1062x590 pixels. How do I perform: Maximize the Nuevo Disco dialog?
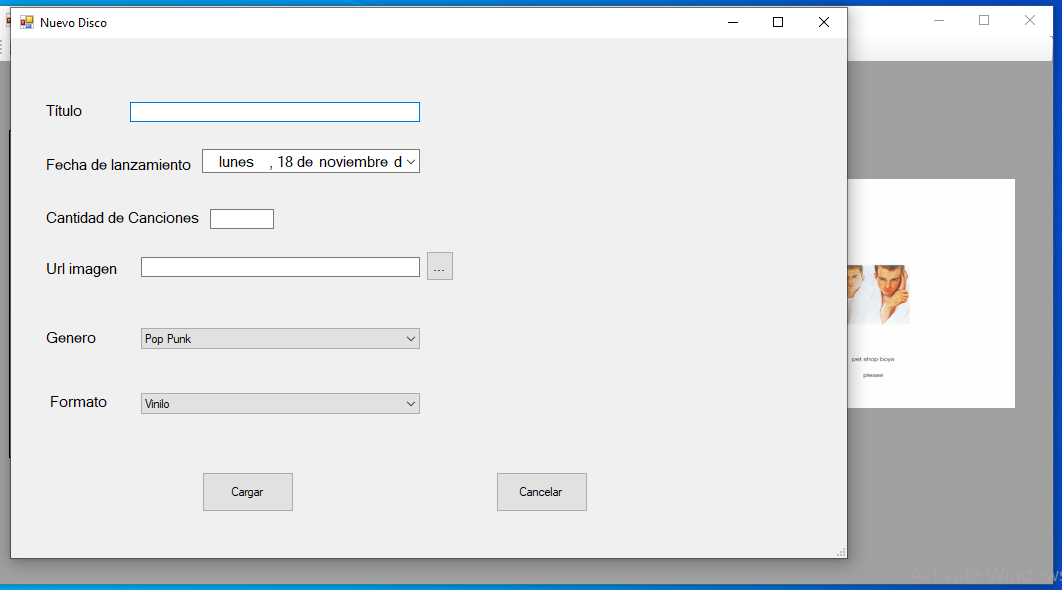pyautogui.click(x=778, y=22)
